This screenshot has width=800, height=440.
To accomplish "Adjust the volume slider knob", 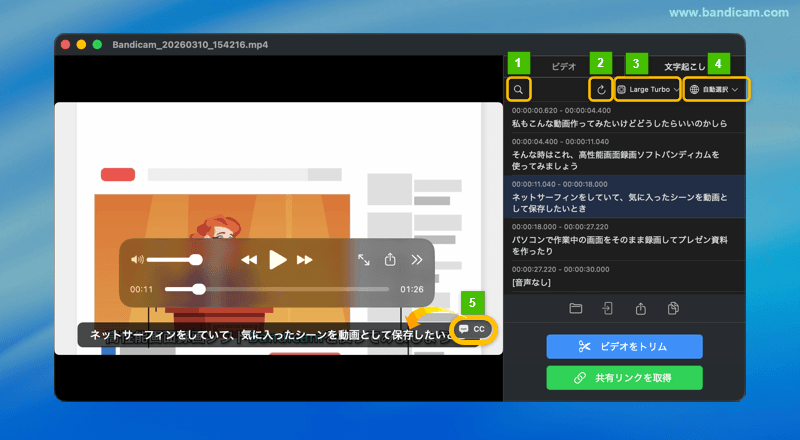I will point(196,260).
